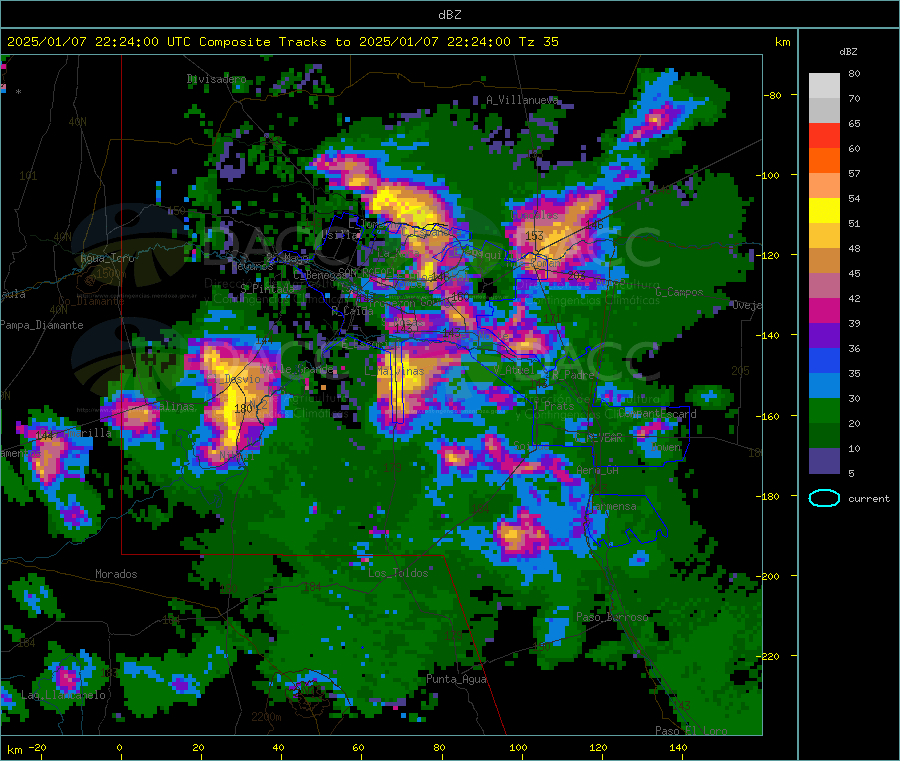Viewport: 900px width, 761px height.
Task: Click the purple 36–39 dBZ legend swatch
Action: coord(824,336)
